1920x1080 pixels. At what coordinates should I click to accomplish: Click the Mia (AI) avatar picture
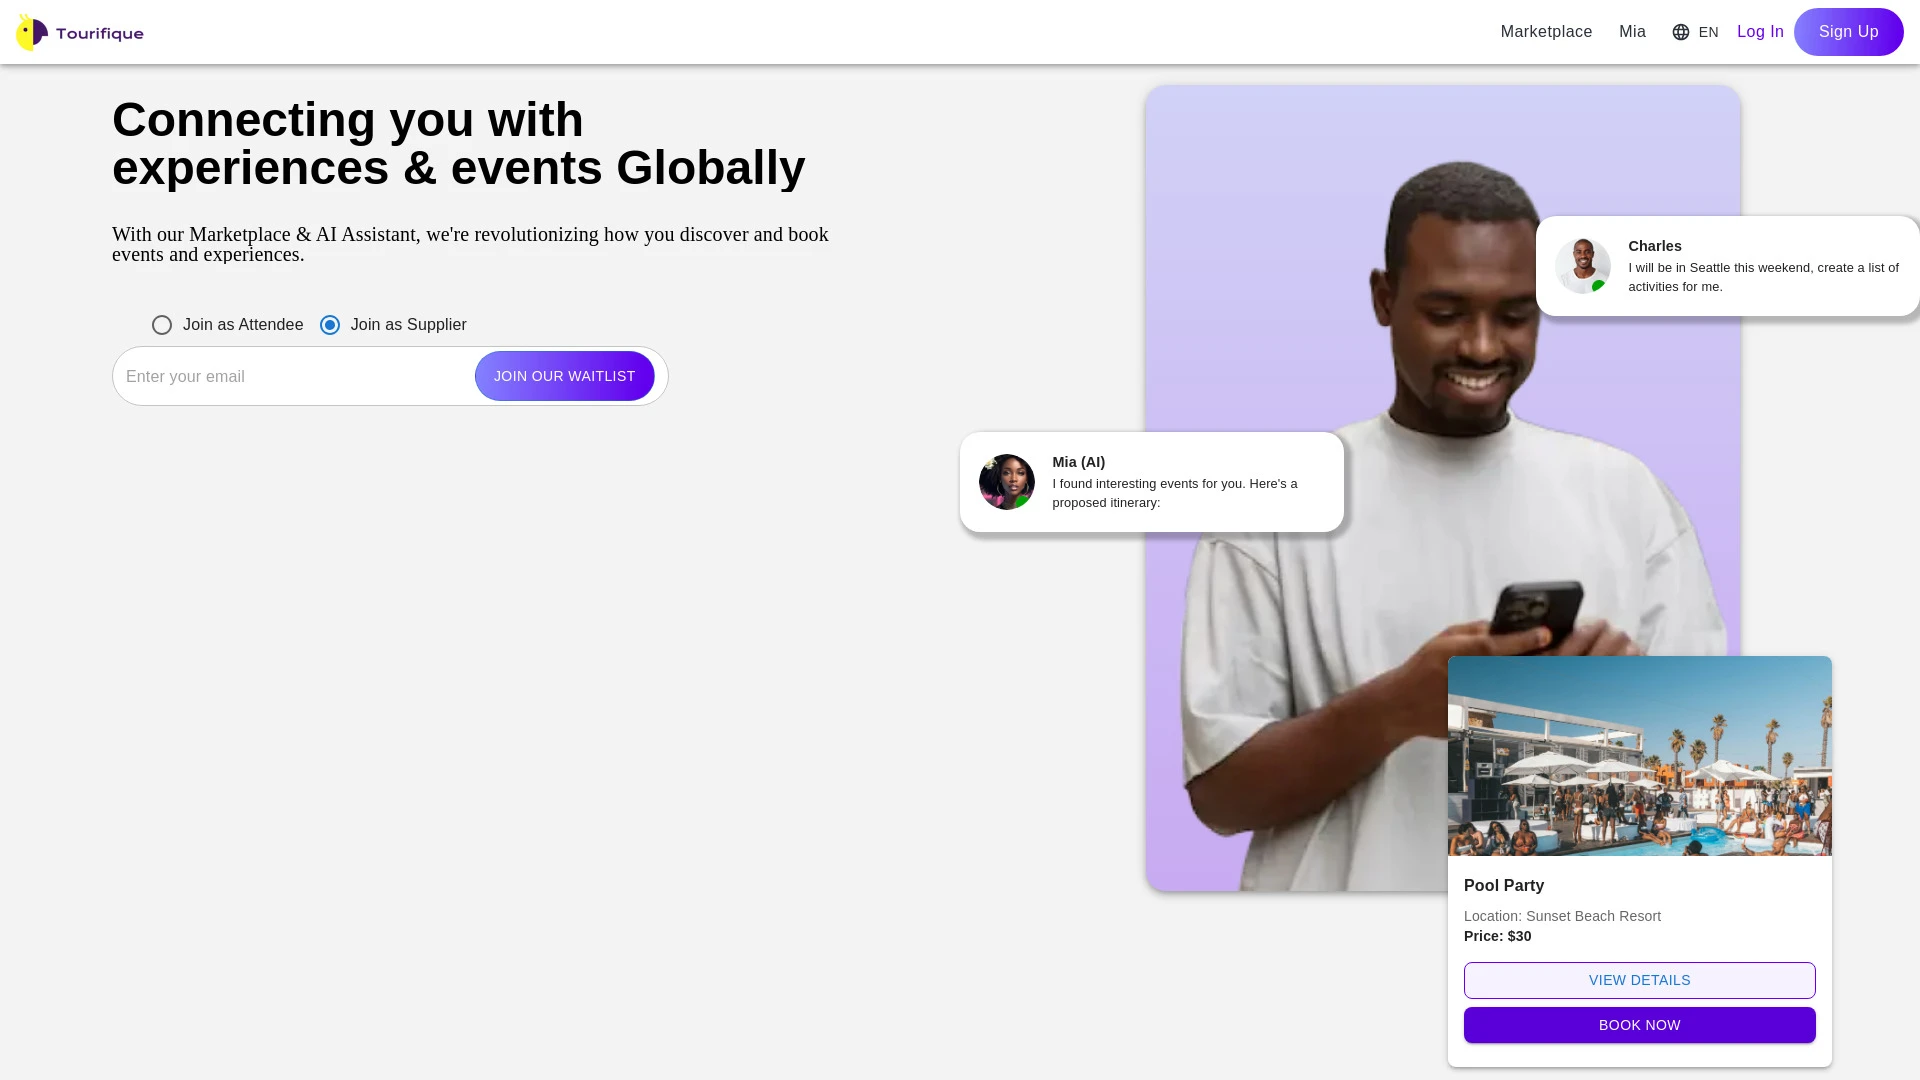click(x=1006, y=481)
